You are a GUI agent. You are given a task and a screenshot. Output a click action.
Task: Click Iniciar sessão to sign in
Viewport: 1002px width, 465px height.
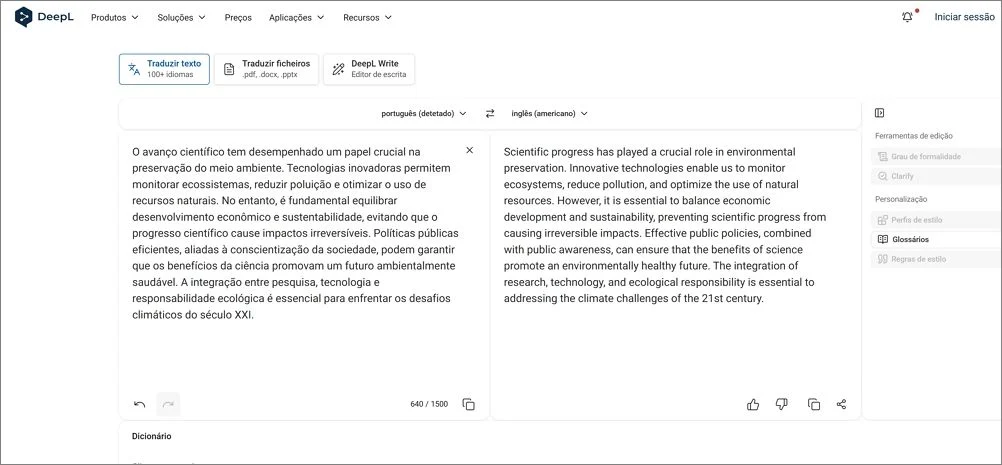pyautogui.click(x=964, y=17)
